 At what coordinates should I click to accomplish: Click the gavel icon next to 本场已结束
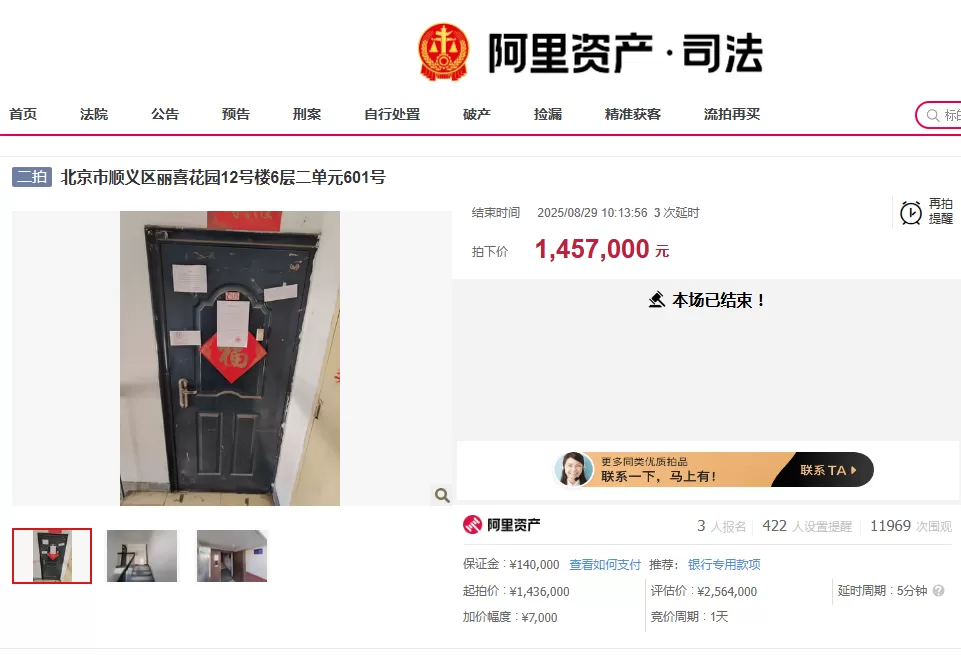click(x=656, y=300)
